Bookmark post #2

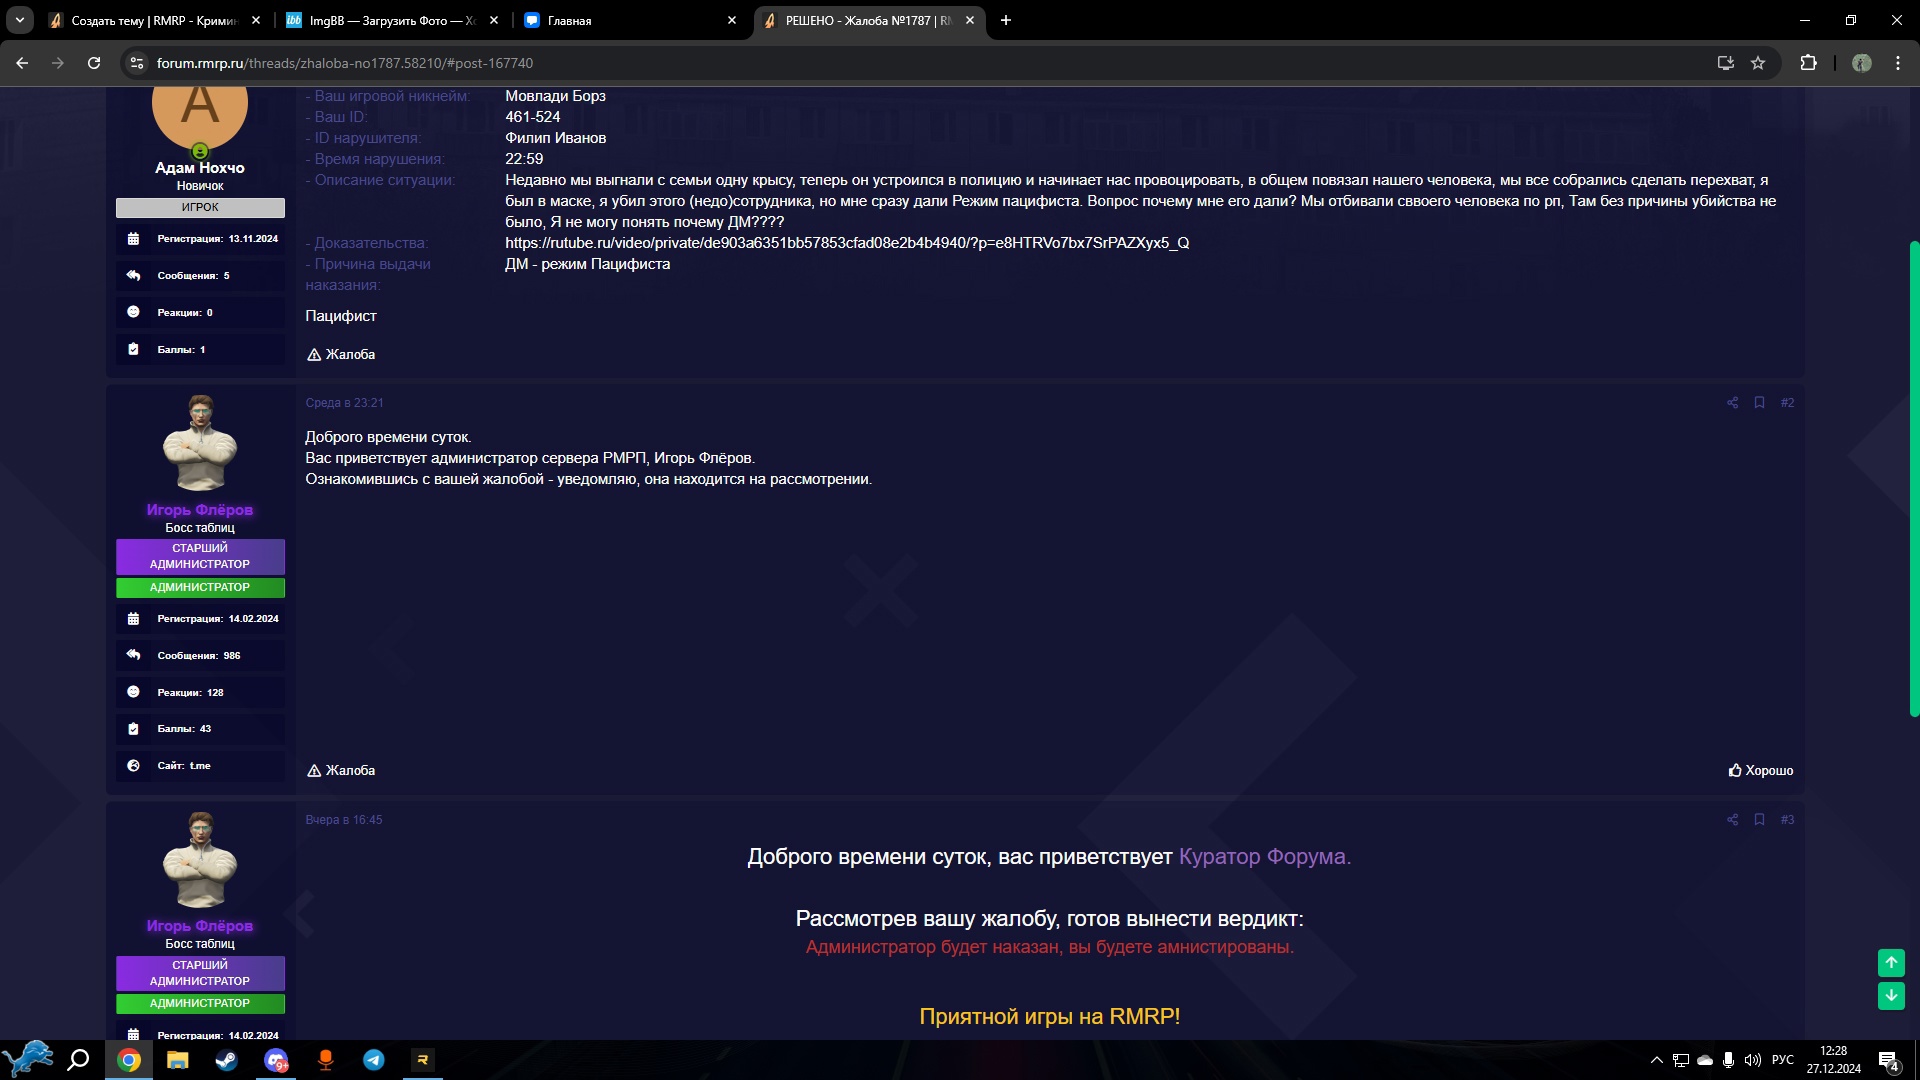coord(1759,403)
